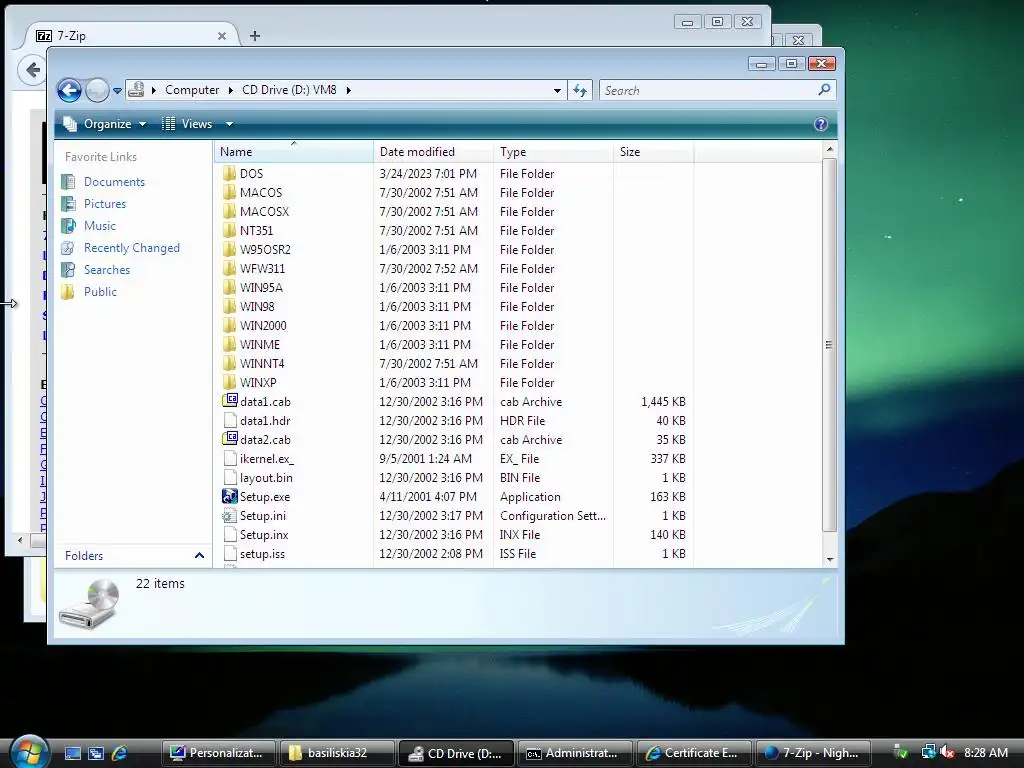Launch Internet Explorer from quick launch

tap(120, 753)
